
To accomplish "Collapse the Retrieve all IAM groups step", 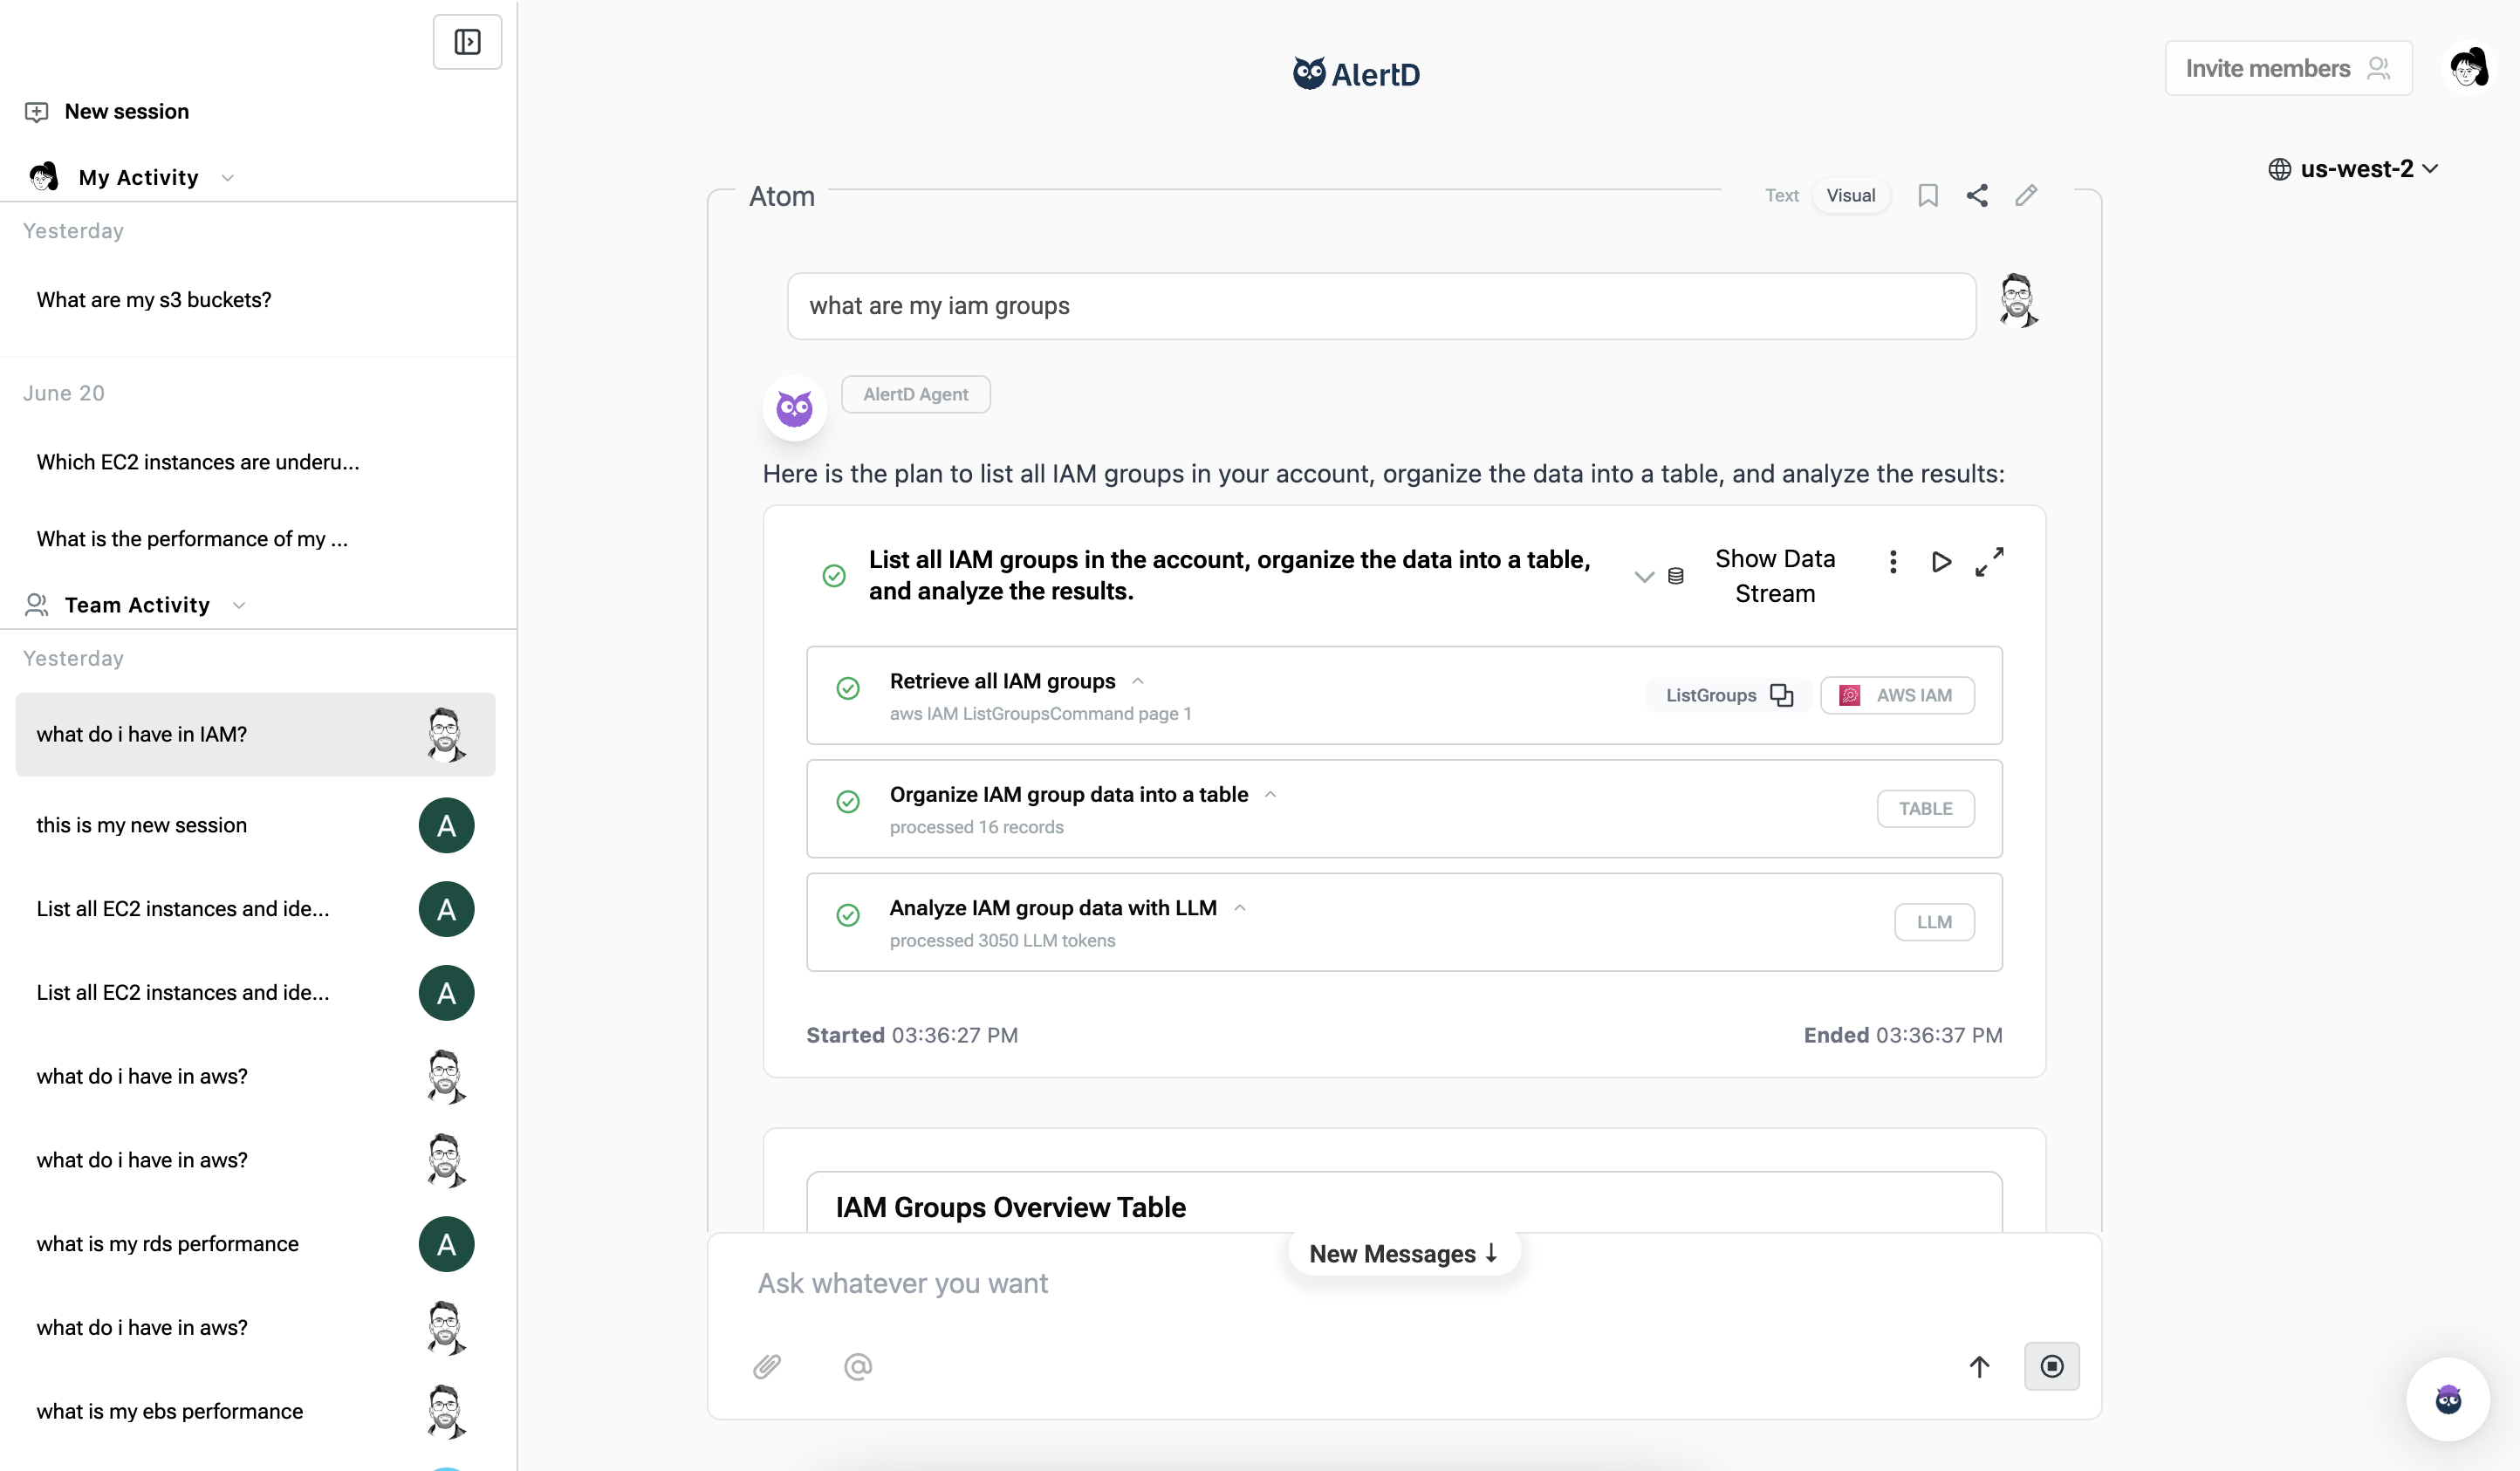I will click(x=1137, y=680).
